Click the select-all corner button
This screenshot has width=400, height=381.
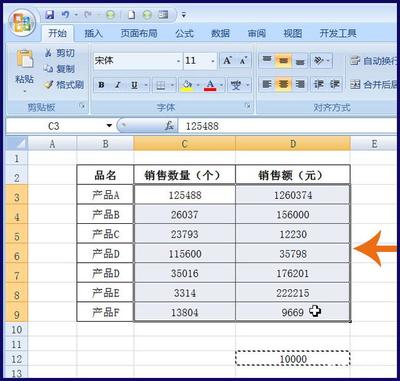pyautogui.click(x=17, y=144)
